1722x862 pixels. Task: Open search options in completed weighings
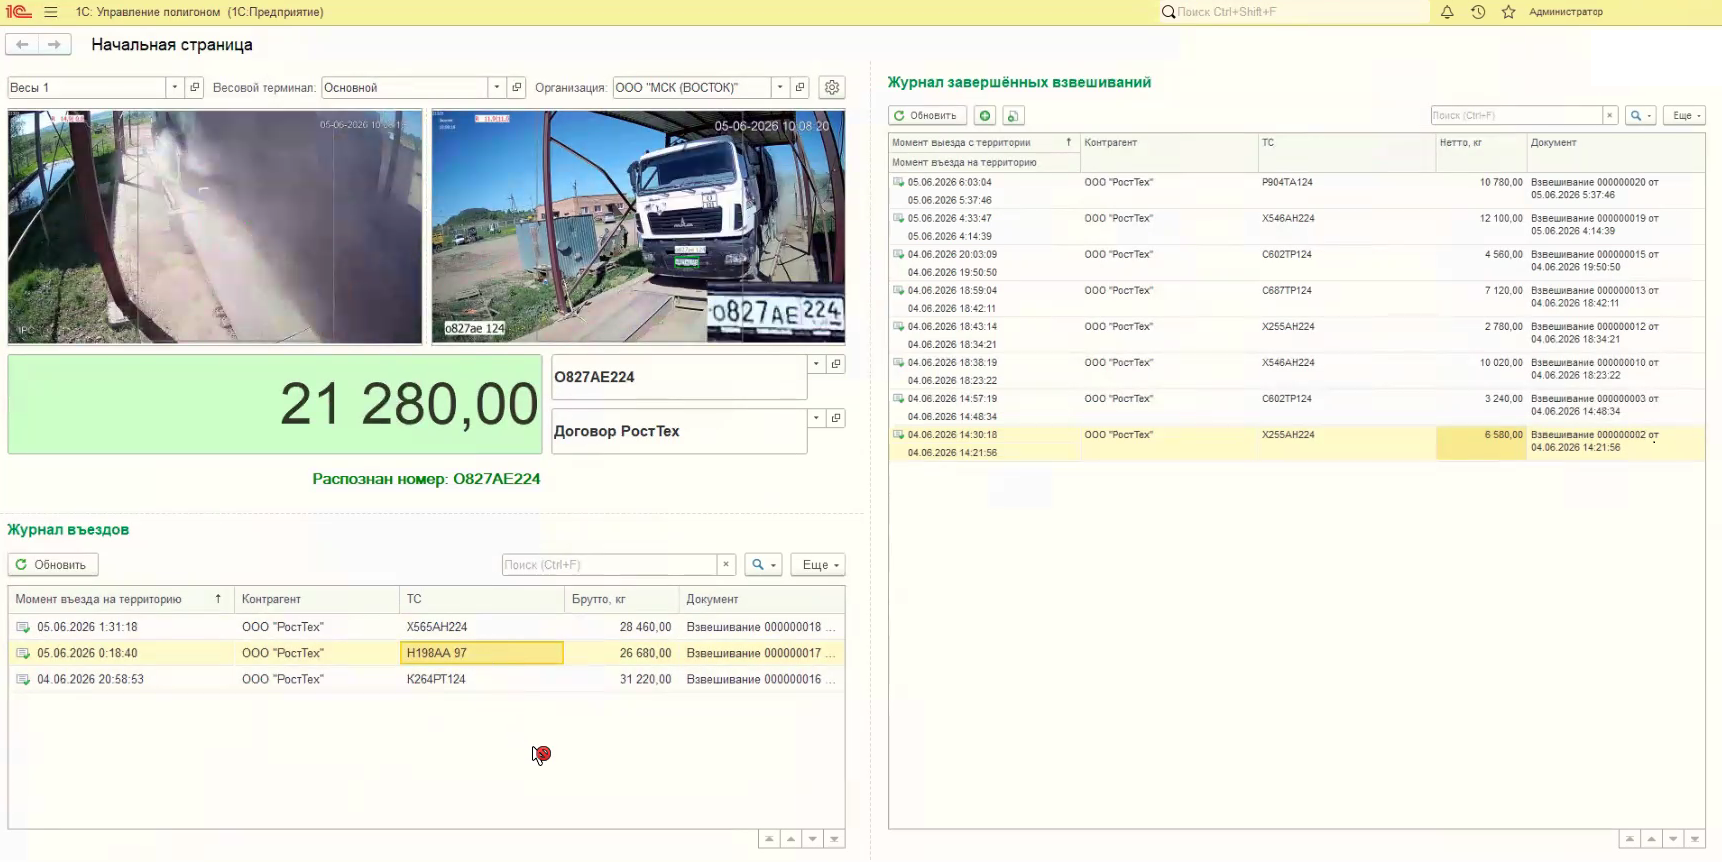(x=1641, y=116)
